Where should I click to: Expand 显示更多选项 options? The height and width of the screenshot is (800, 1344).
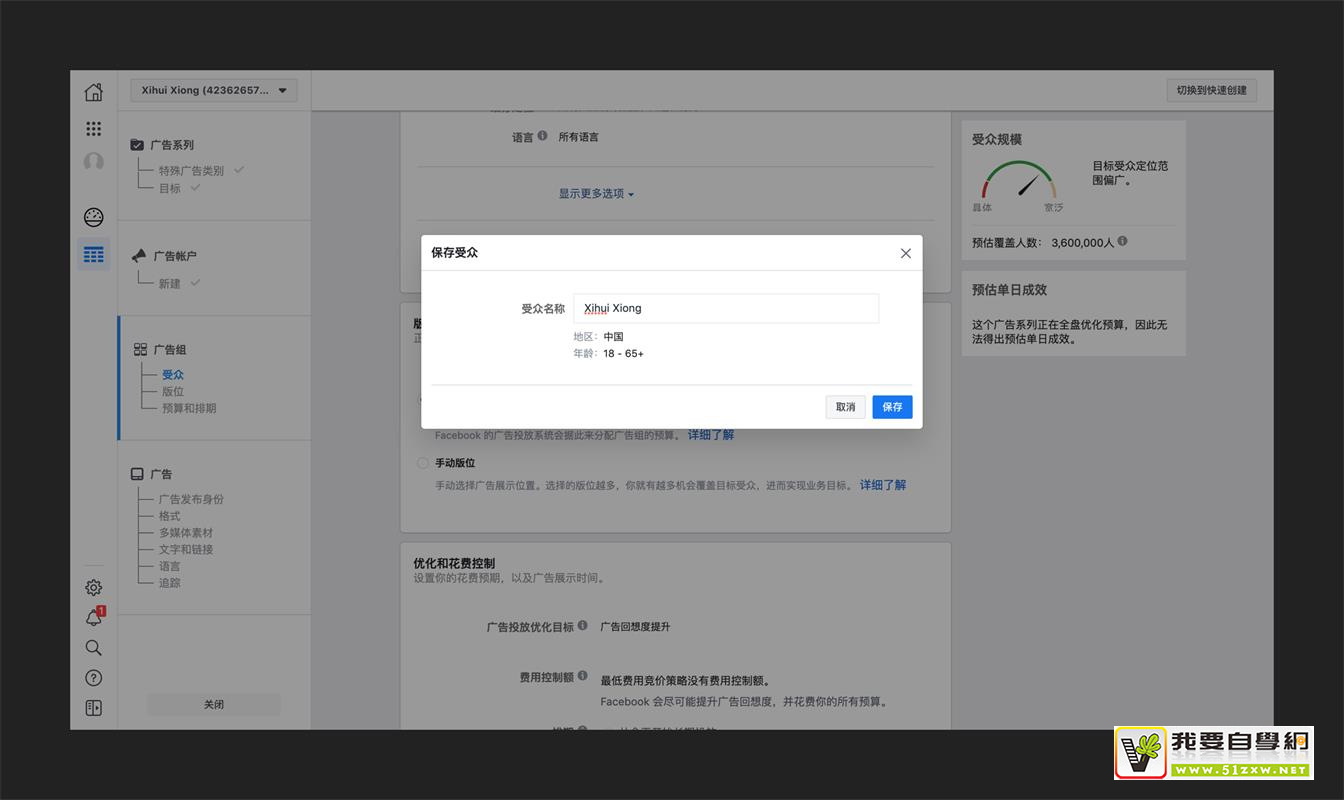point(596,194)
